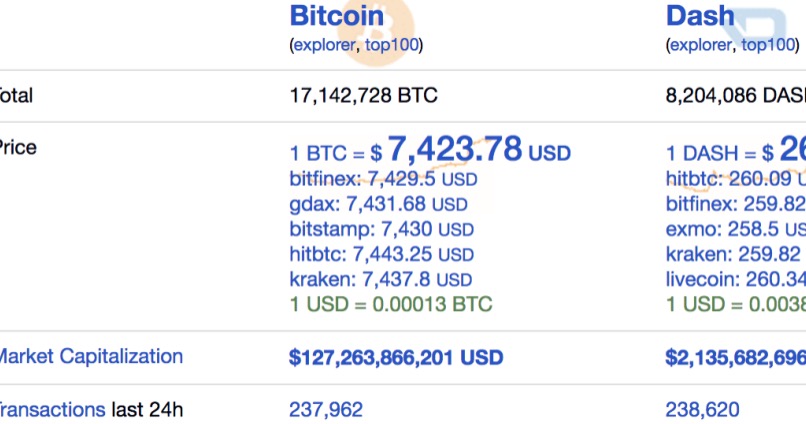Open the Transactions row label link

click(52, 410)
